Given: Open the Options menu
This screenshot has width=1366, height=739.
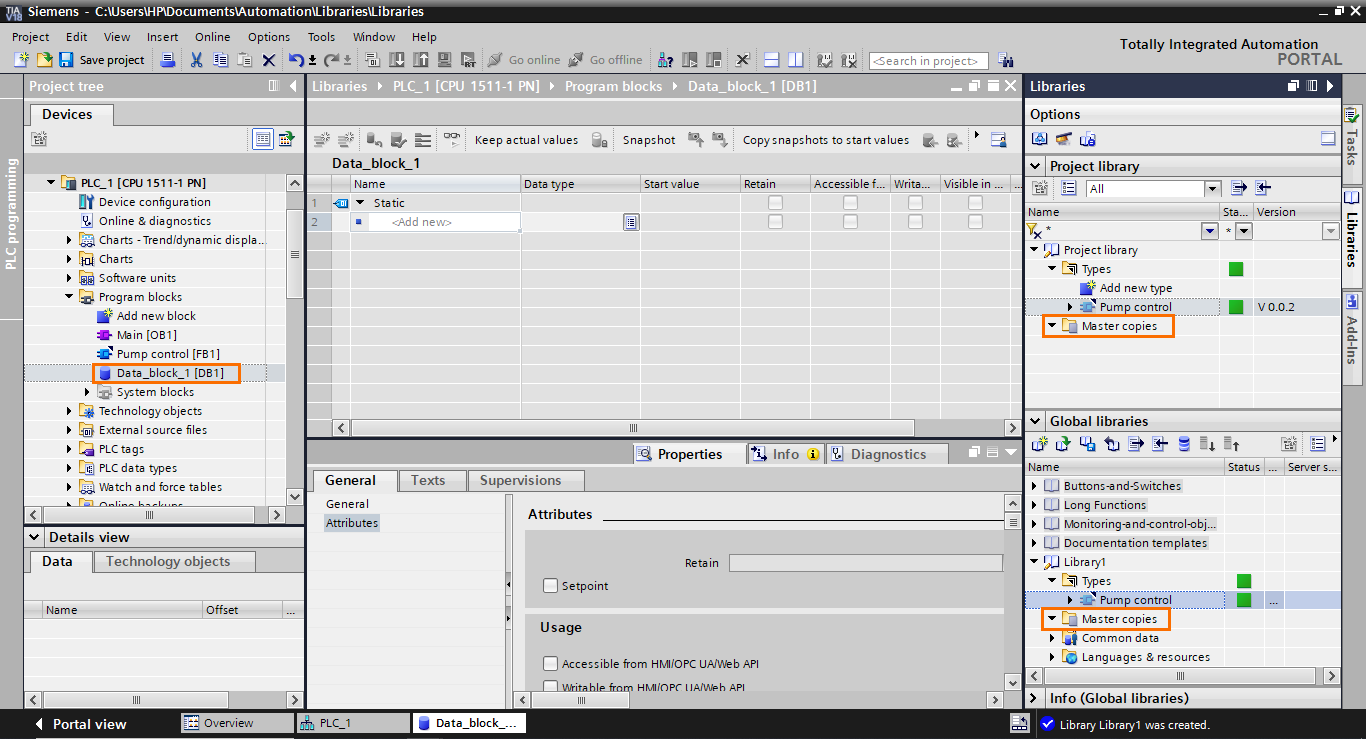Looking at the screenshot, I should click(x=268, y=37).
